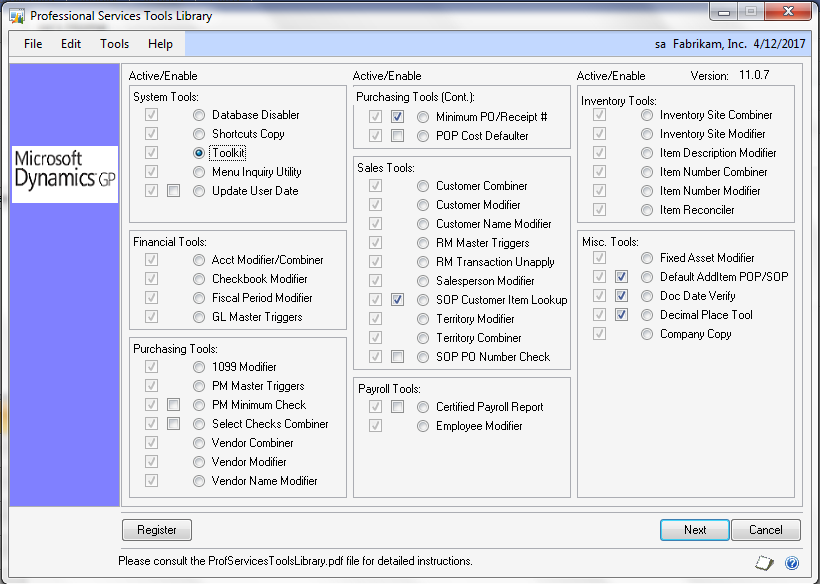Uncheck the Decimal Place Tool enable checkbox
The width and height of the screenshot is (820, 584).
621,315
